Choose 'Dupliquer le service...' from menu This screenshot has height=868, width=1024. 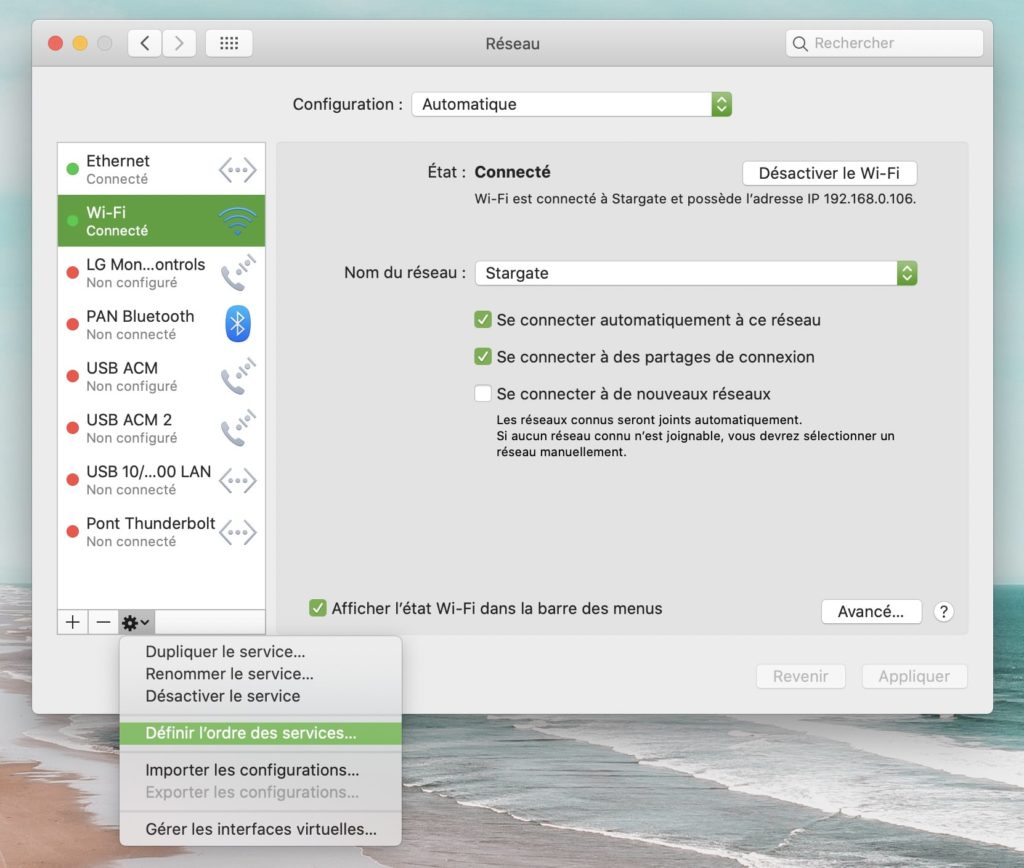pos(261,652)
